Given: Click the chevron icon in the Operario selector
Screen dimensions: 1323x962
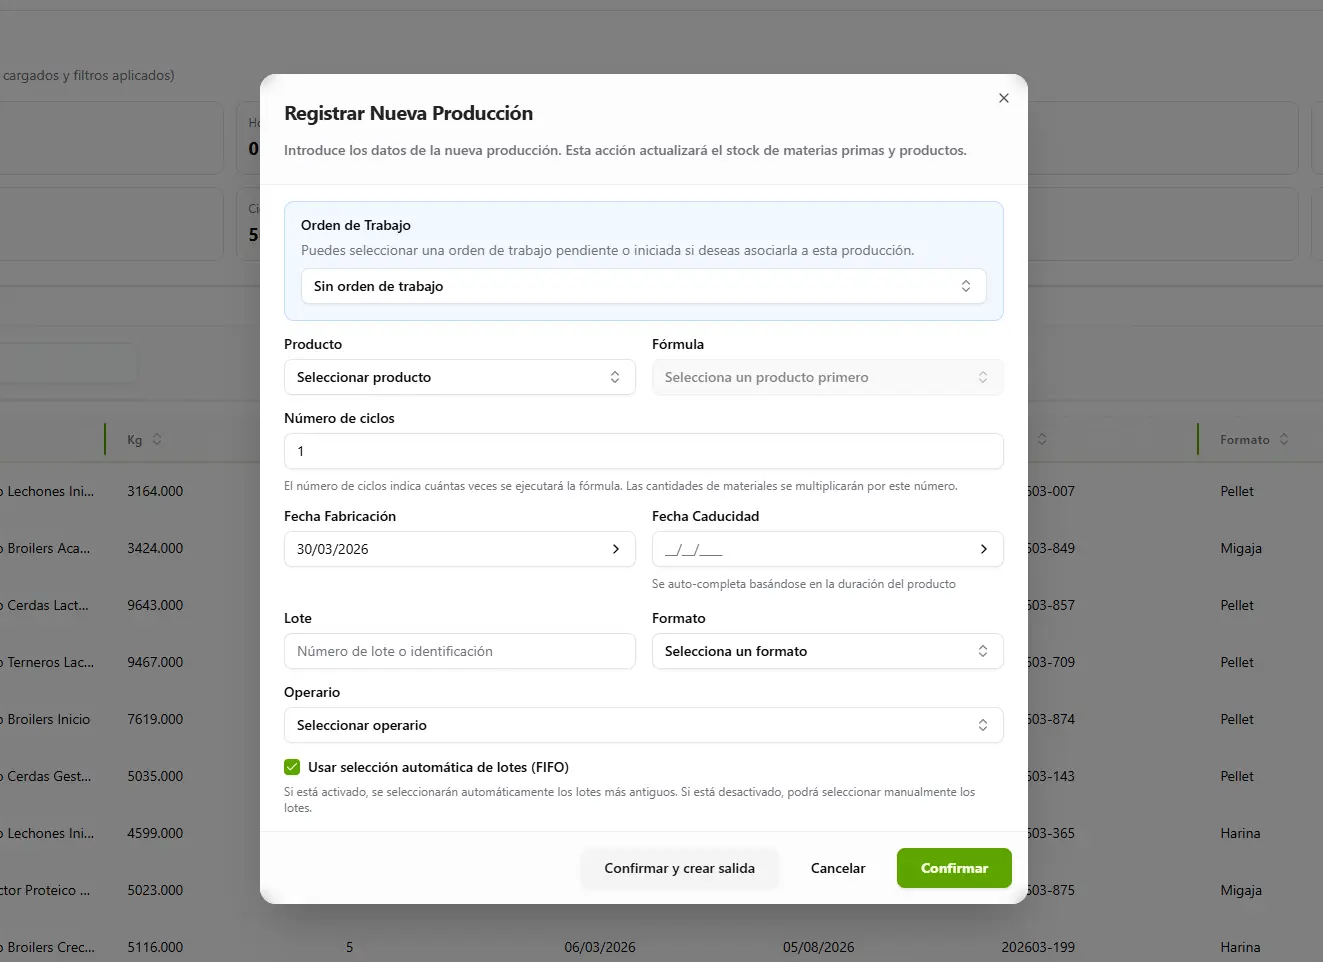Looking at the screenshot, I should click(983, 725).
